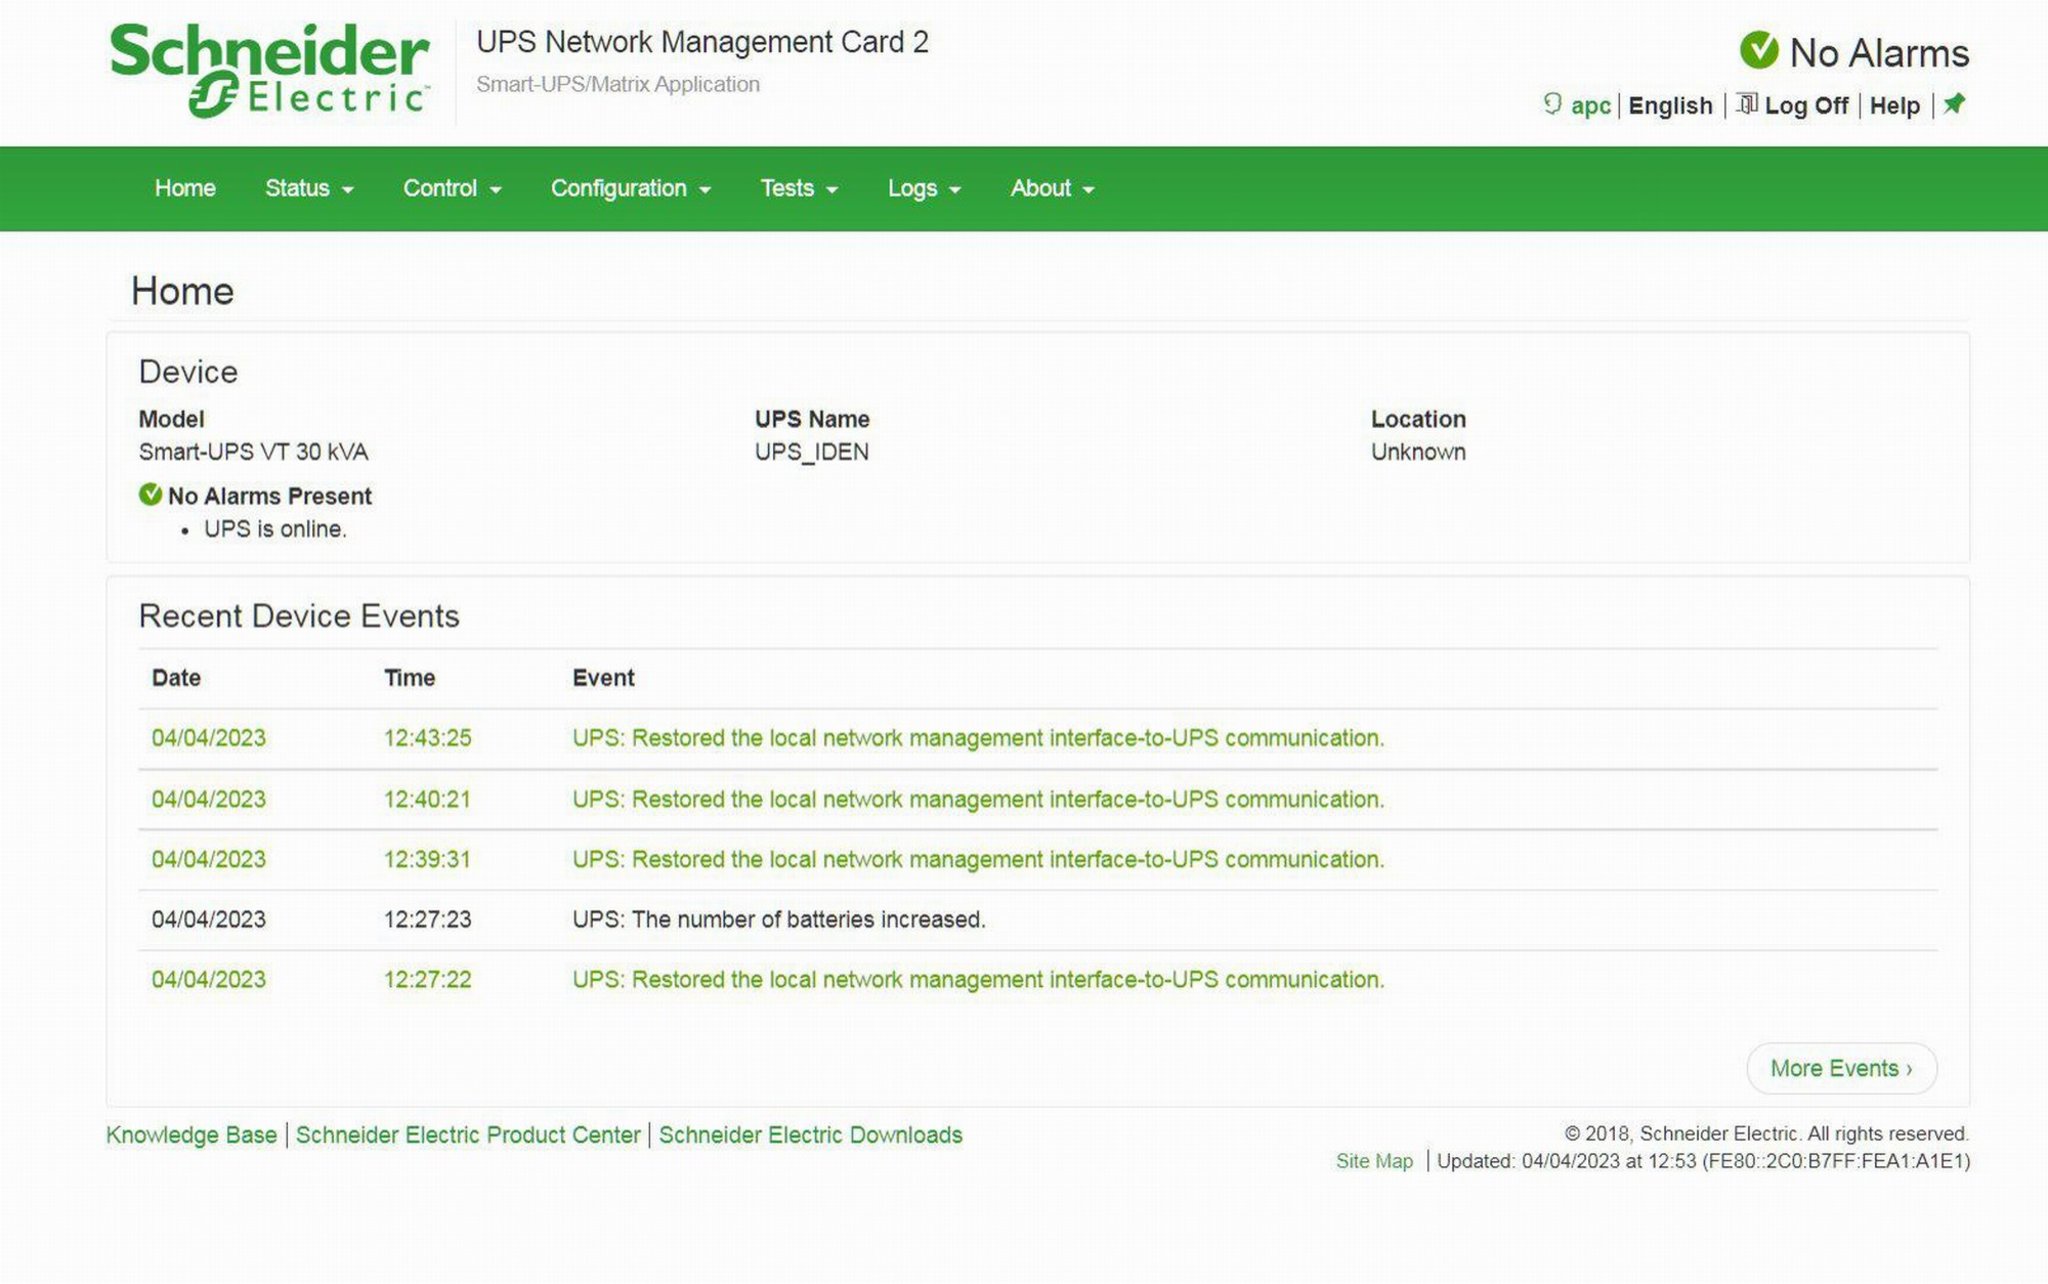Click the number of batteries increased event
The width and height of the screenshot is (2048, 1284).
tap(779, 919)
